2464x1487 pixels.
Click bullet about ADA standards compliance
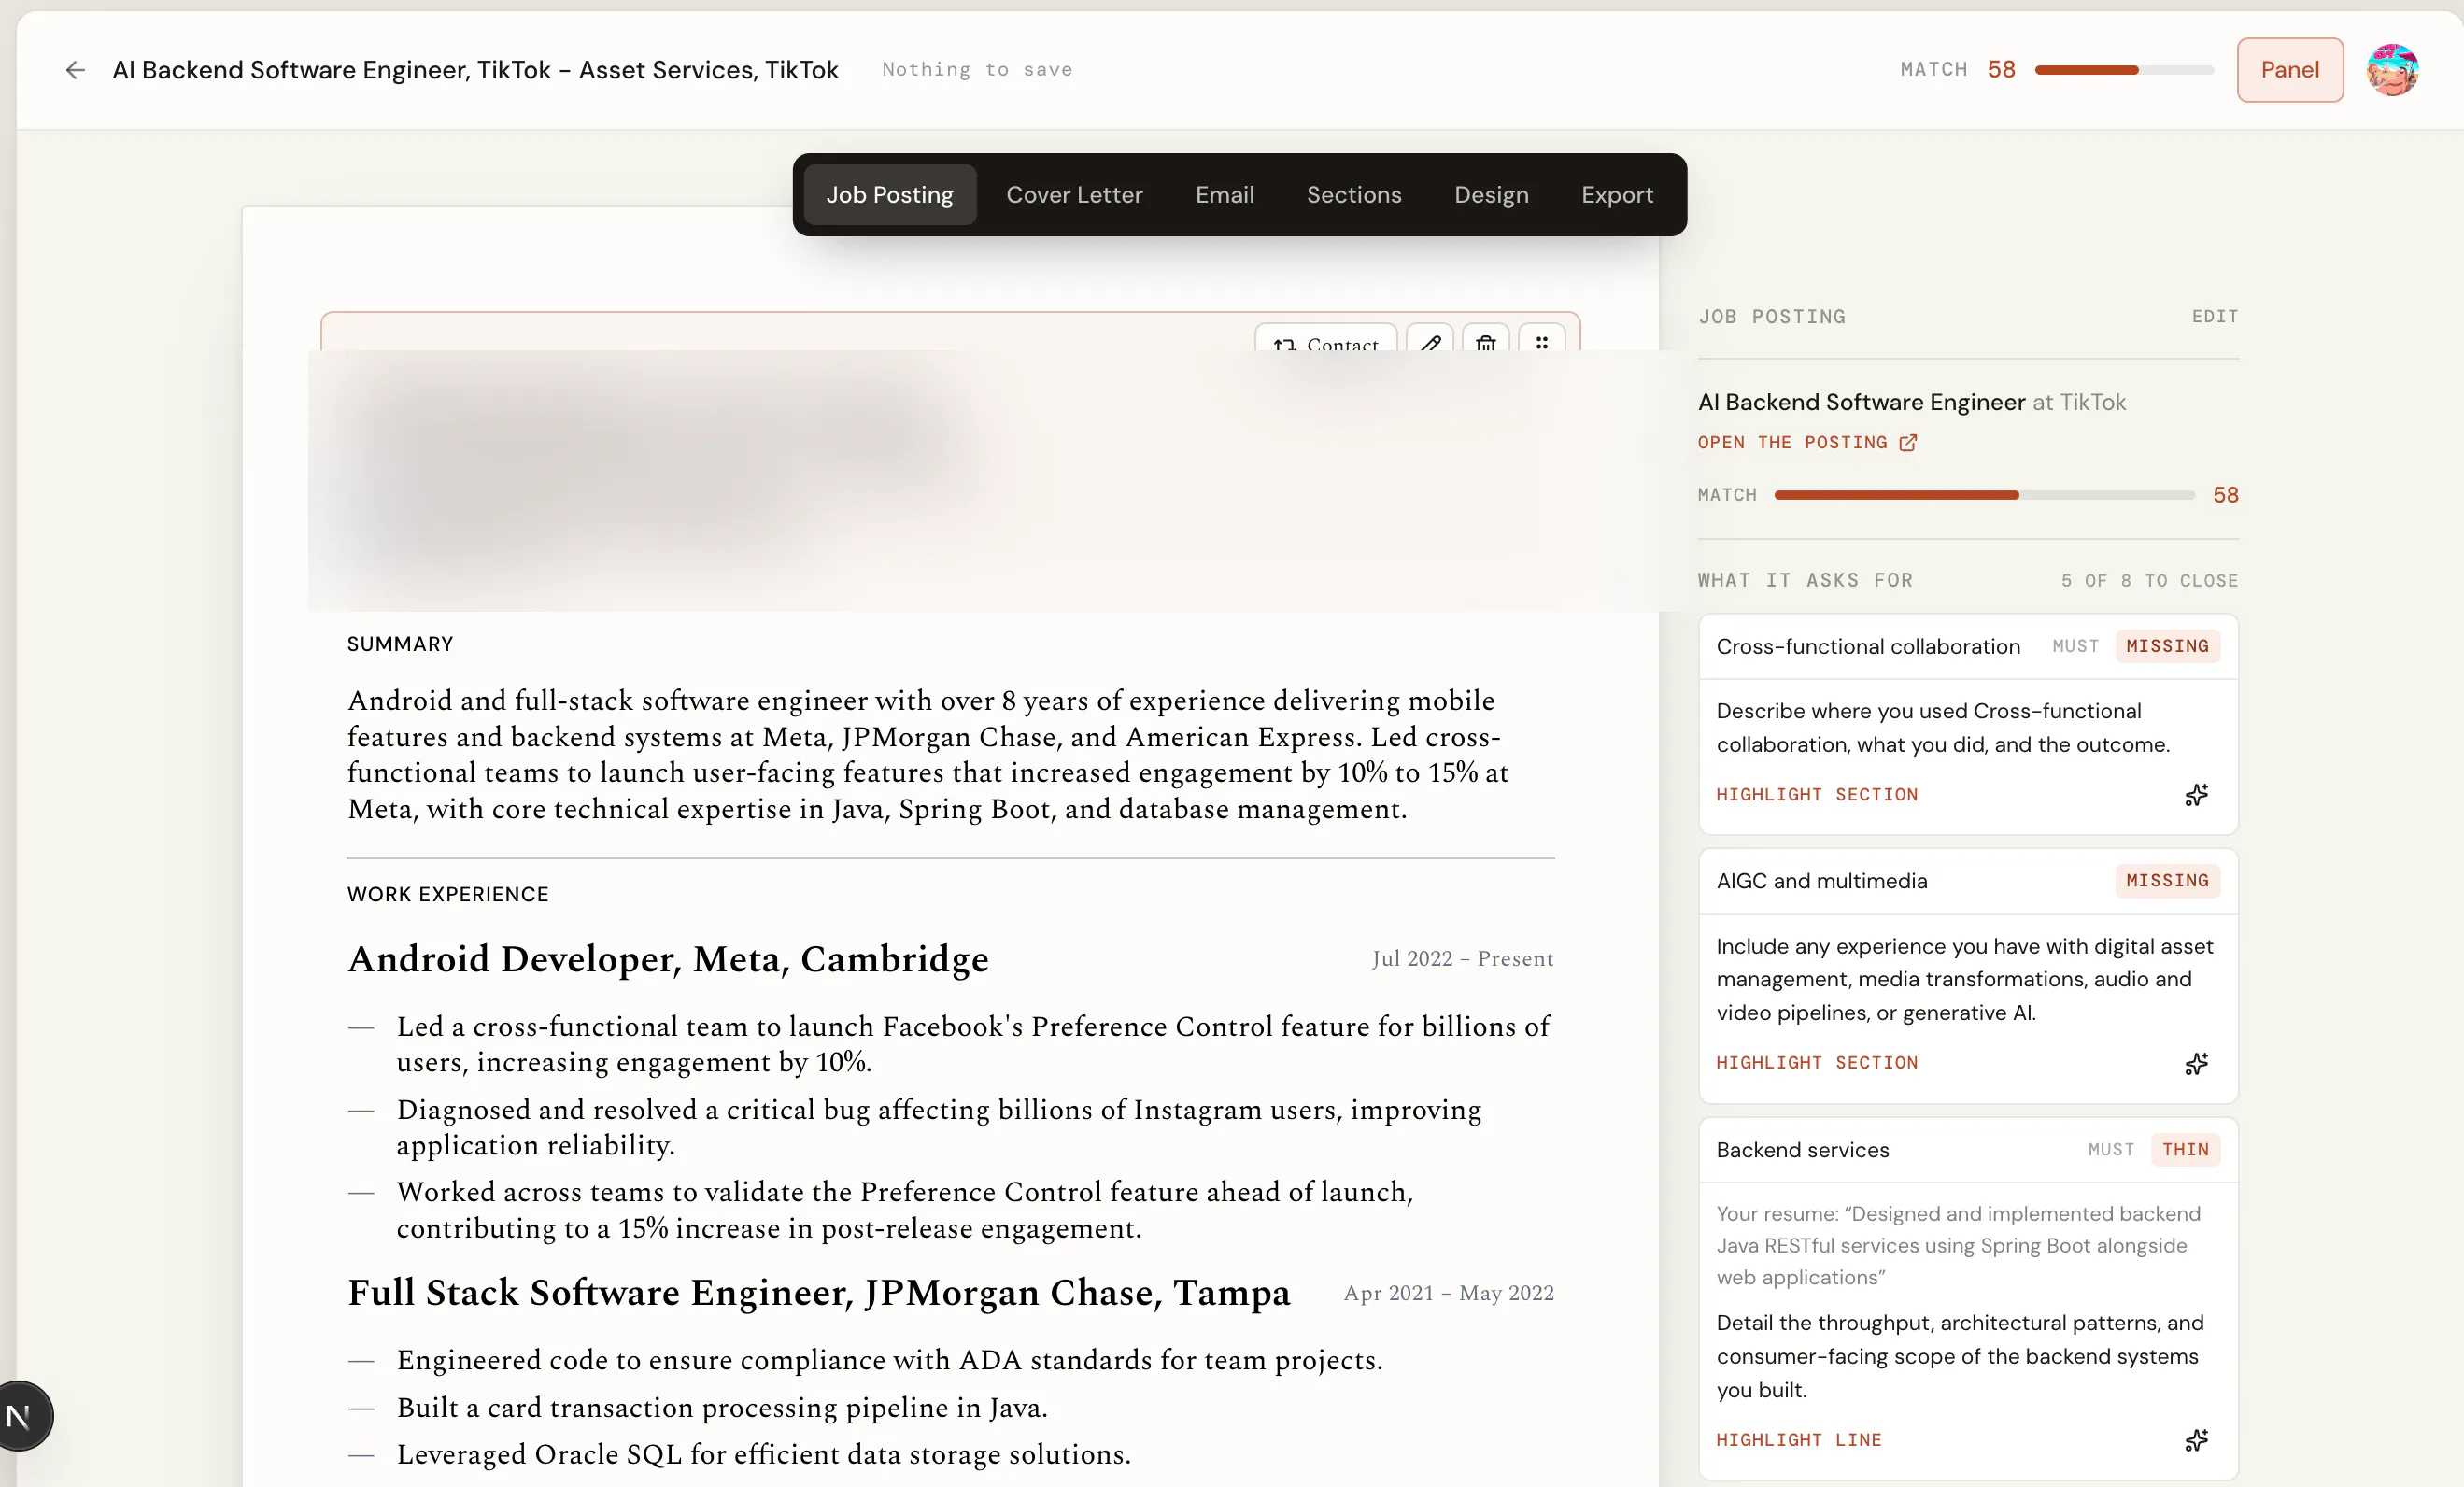890,1361
